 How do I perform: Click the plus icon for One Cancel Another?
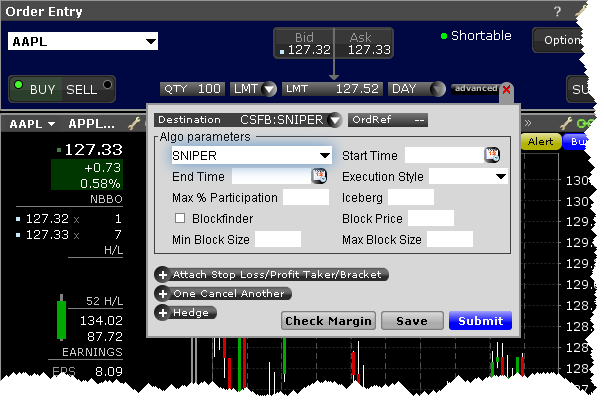[x=162, y=293]
